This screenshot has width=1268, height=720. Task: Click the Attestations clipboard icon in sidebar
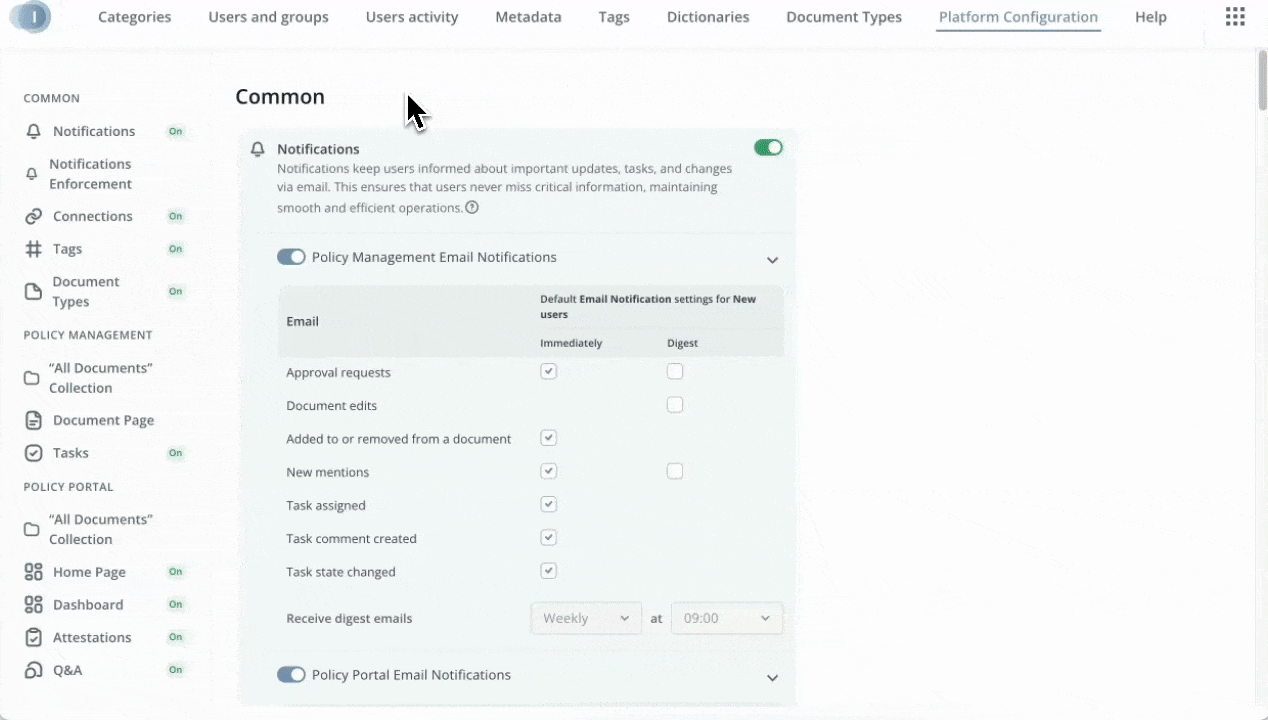[34, 638]
